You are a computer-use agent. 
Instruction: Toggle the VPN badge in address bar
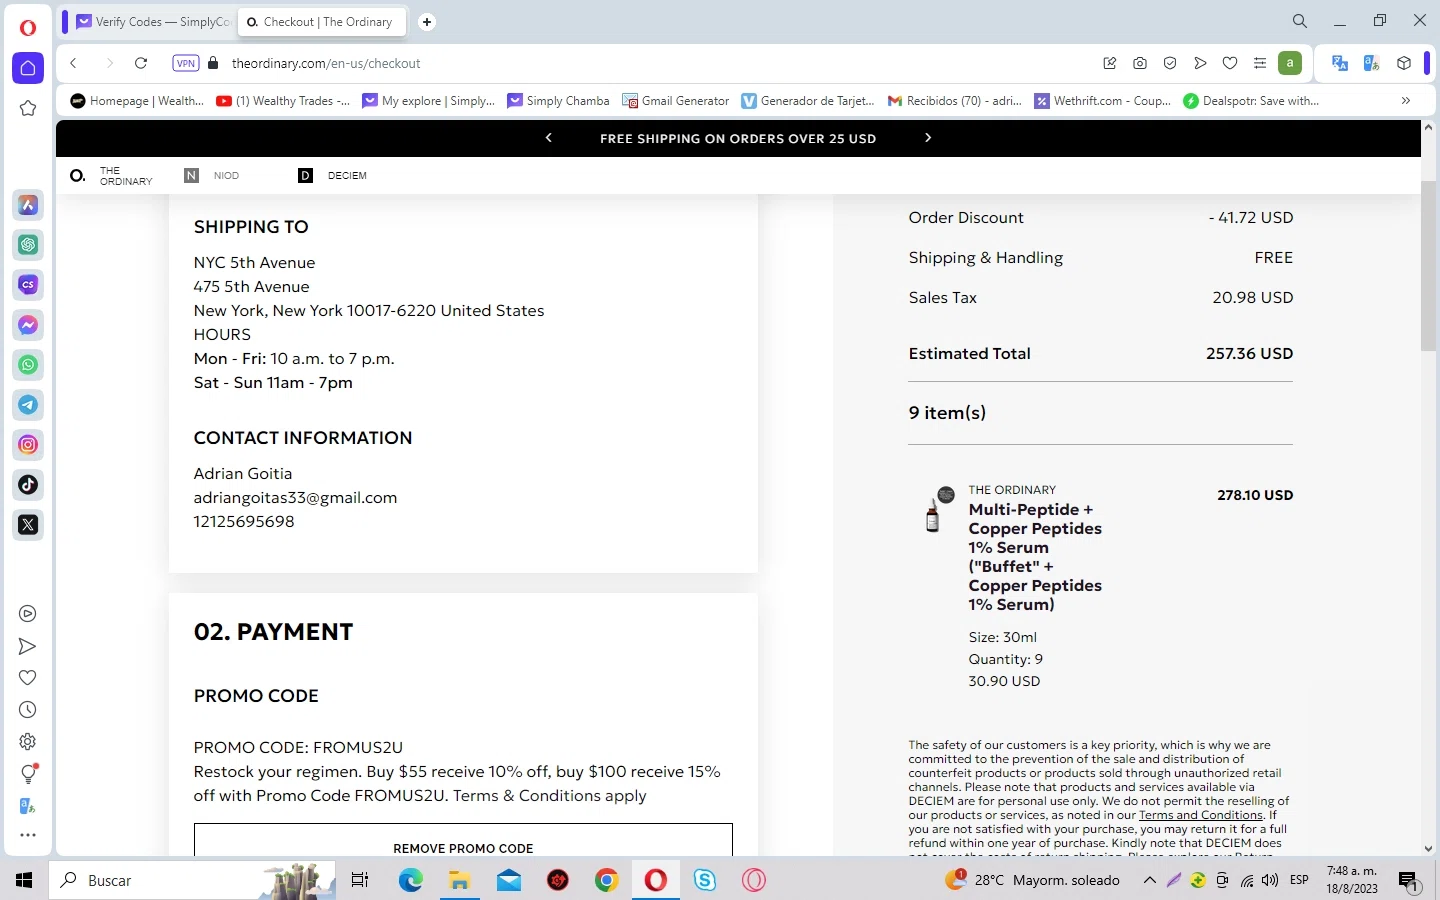(x=186, y=63)
